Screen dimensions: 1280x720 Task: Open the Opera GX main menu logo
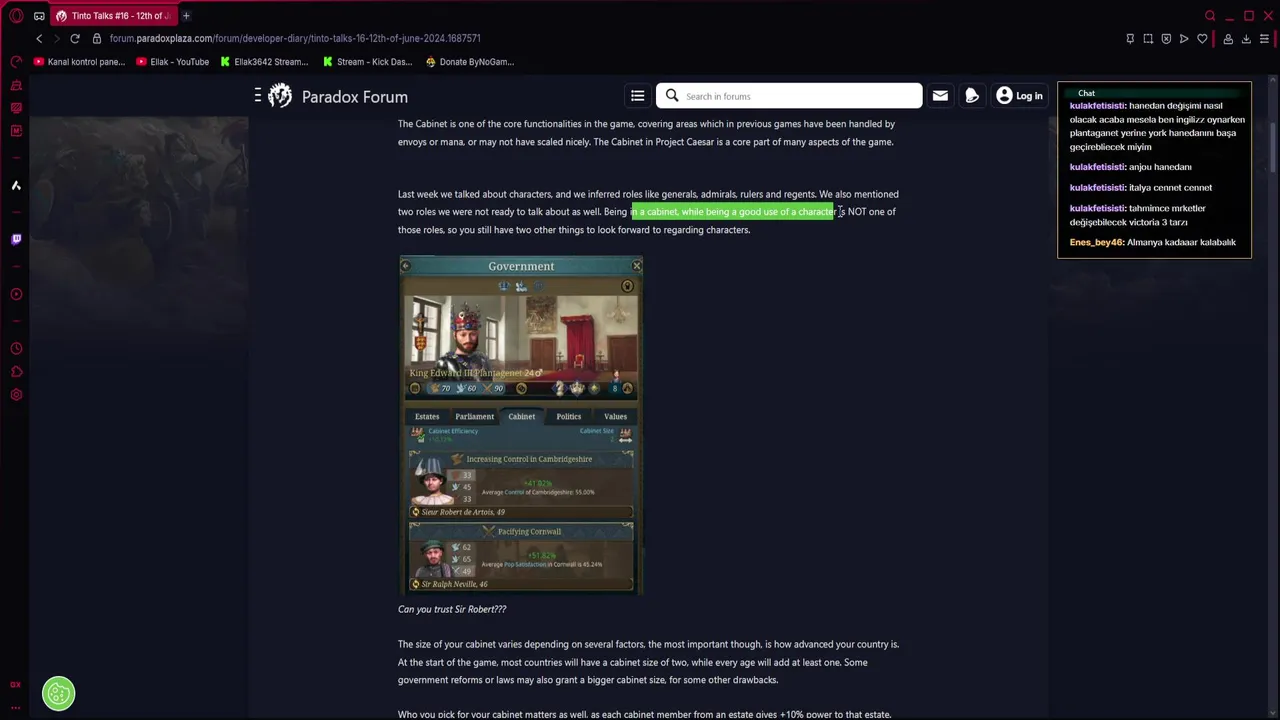tap(16, 16)
